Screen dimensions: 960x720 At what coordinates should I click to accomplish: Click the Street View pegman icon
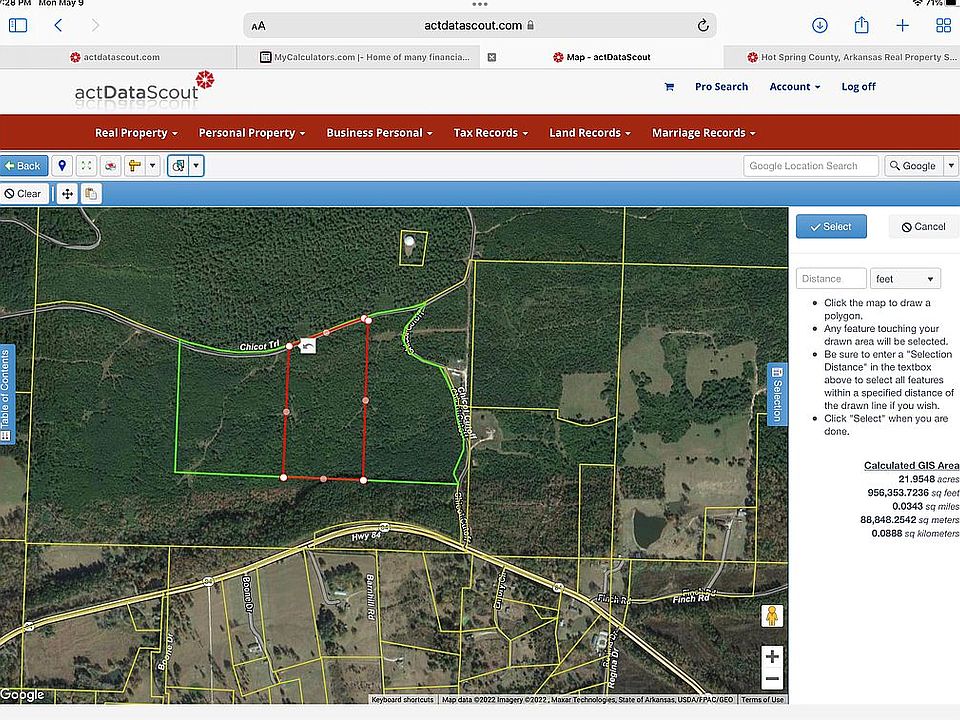point(772,616)
